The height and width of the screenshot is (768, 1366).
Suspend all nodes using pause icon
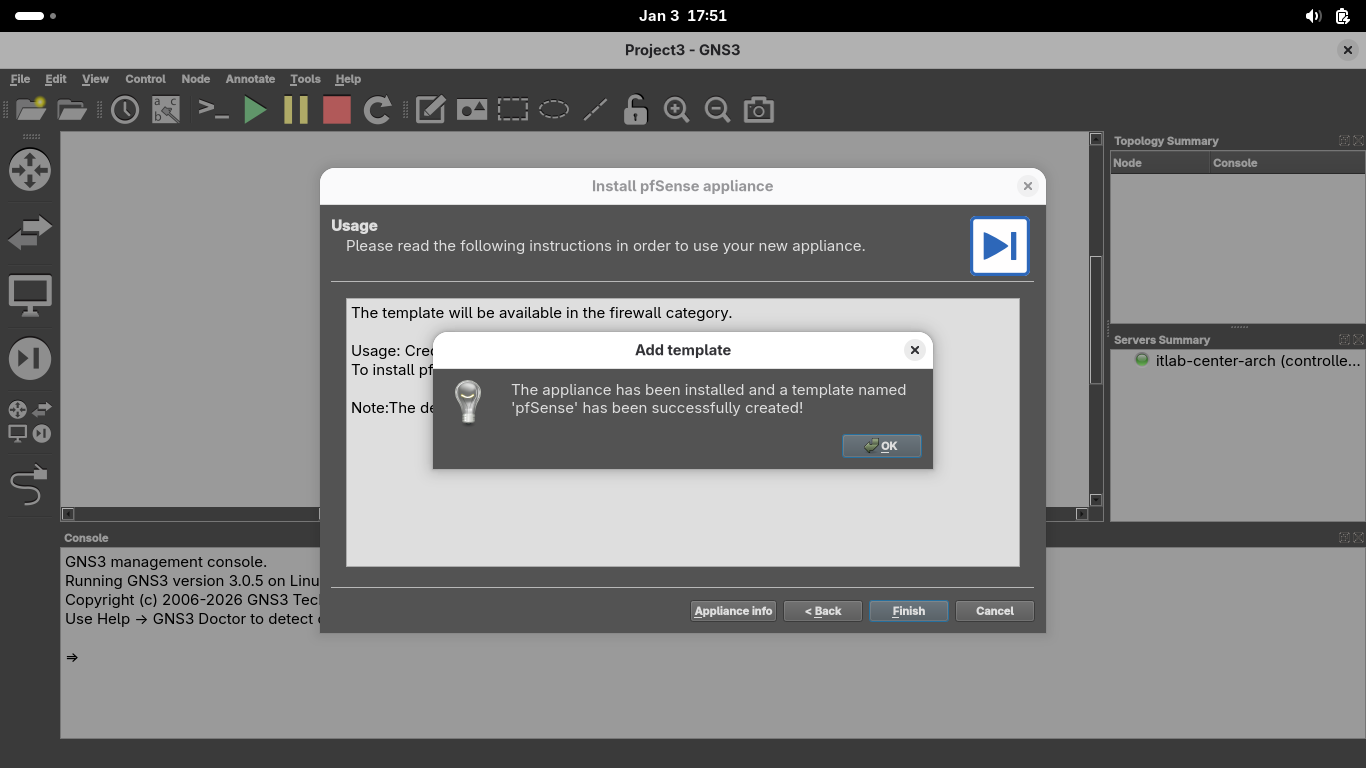pyautogui.click(x=296, y=110)
